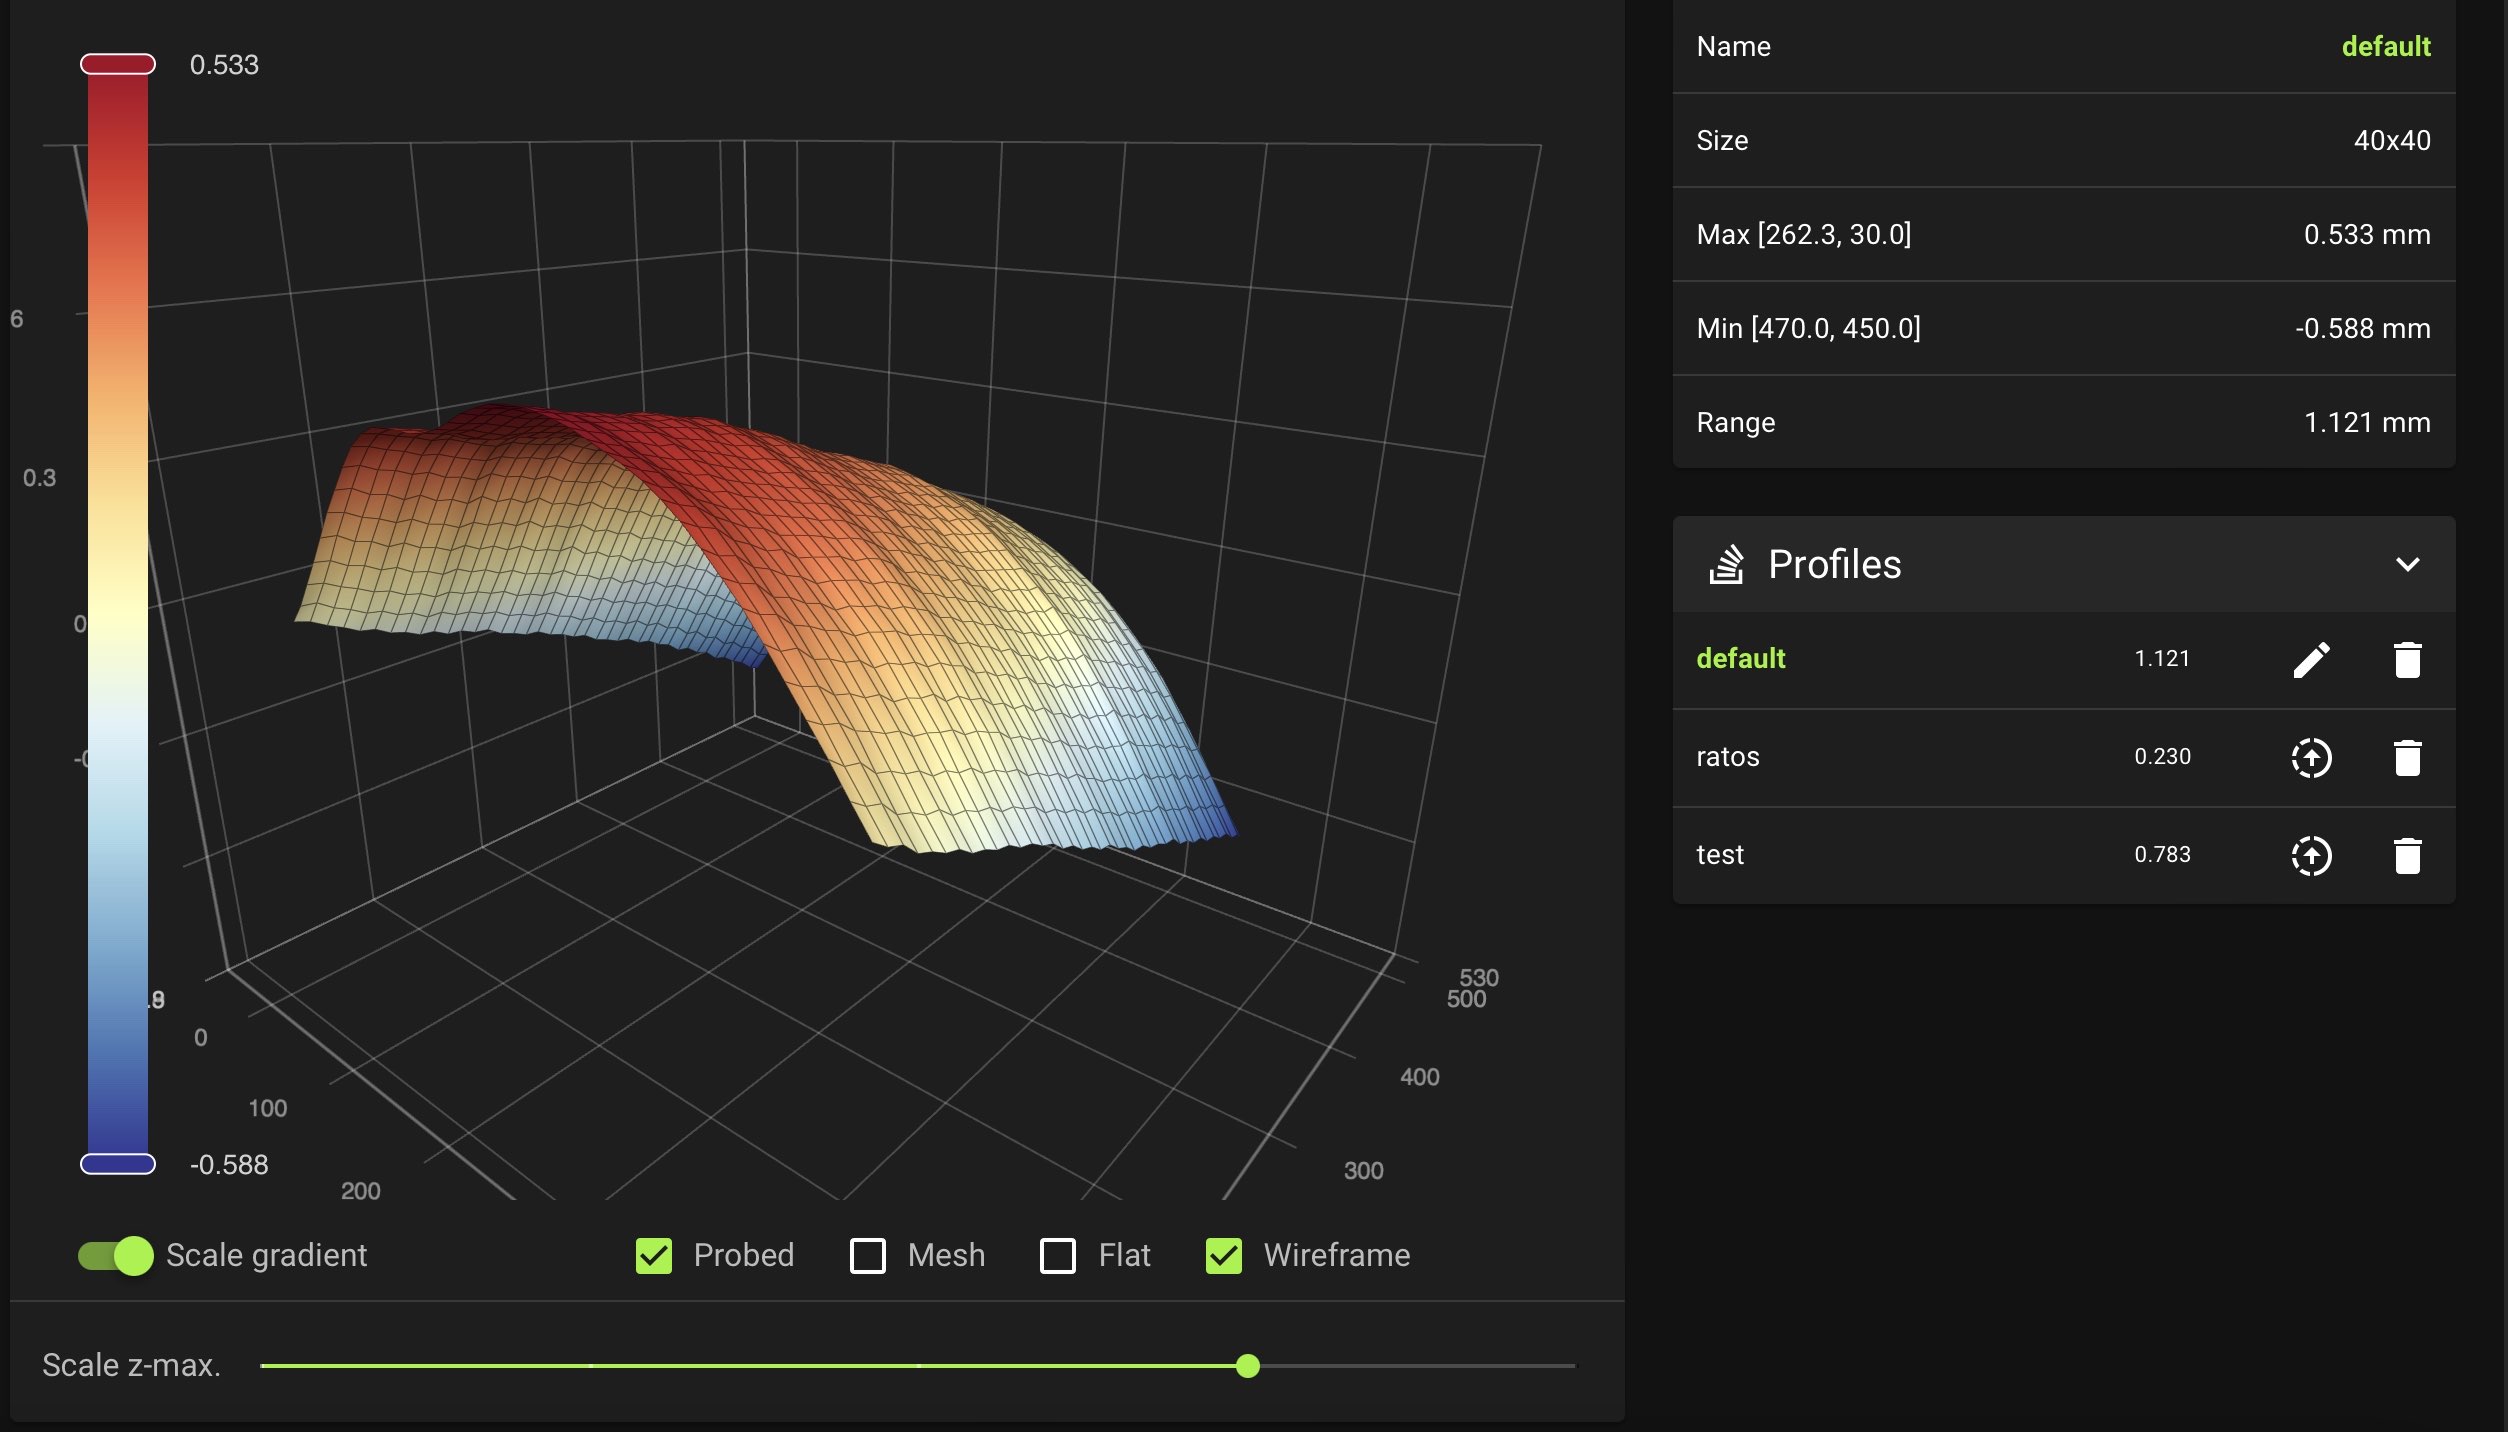Enable the Mesh checkbox
This screenshot has height=1432, width=2508.
pyautogui.click(x=867, y=1255)
